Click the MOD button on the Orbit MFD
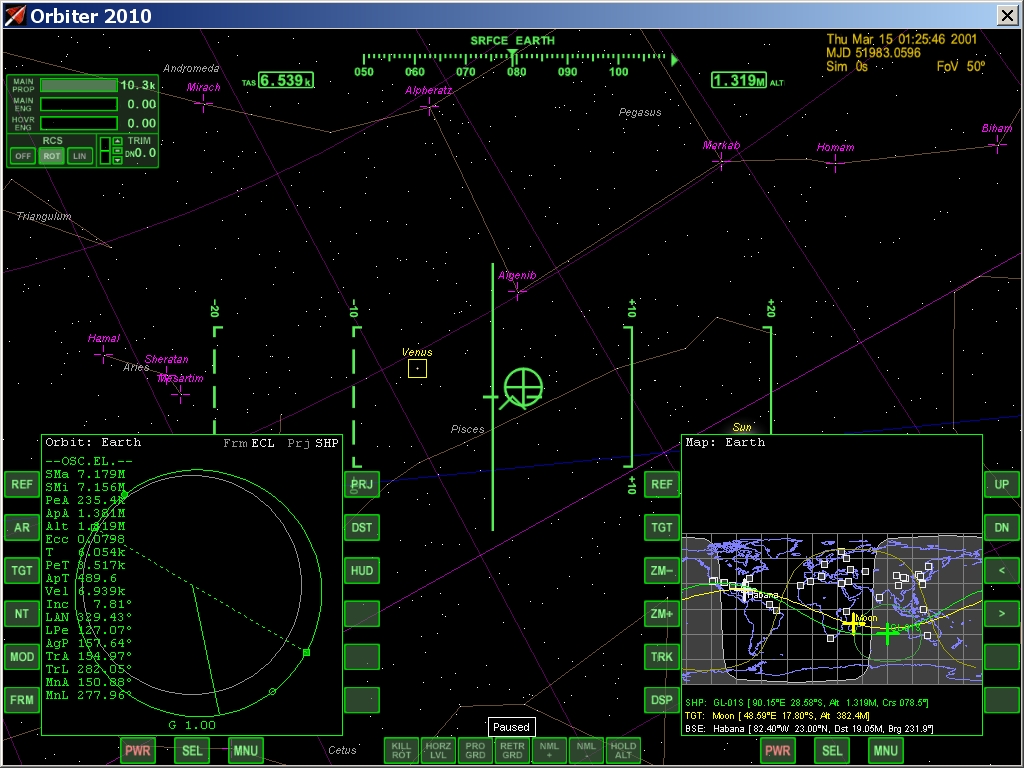 [22, 656]
